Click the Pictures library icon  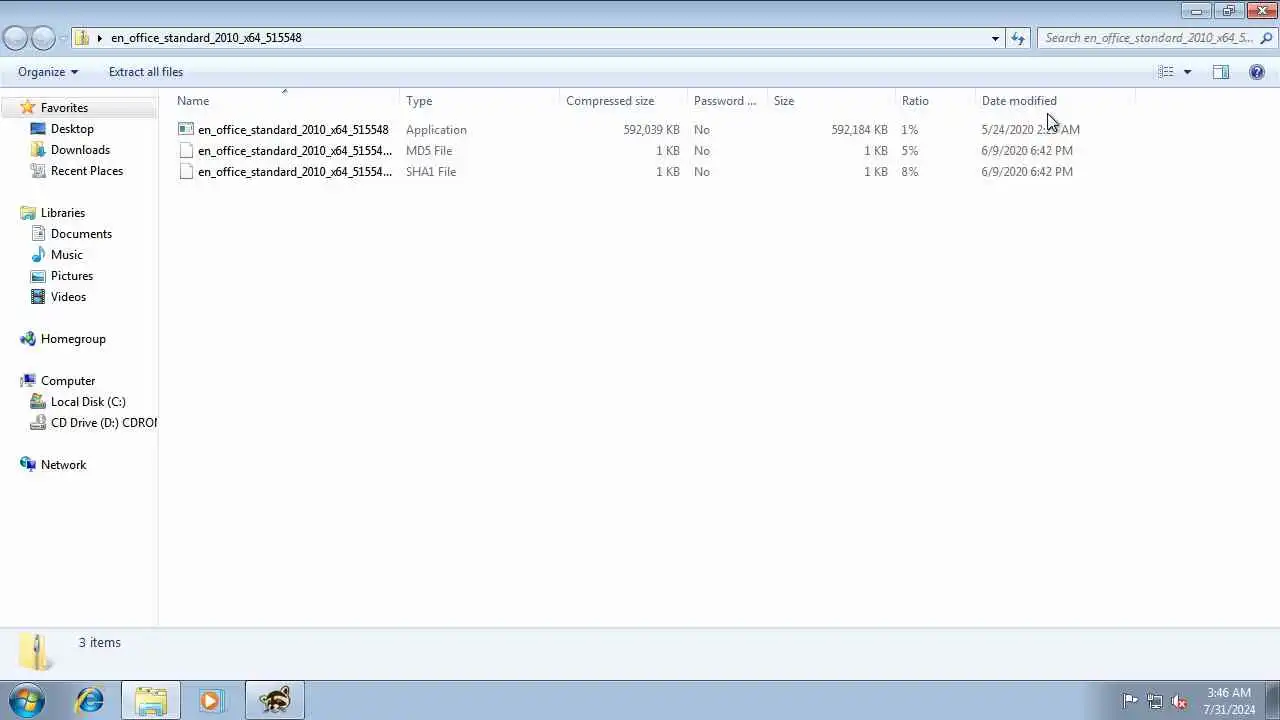38,275
